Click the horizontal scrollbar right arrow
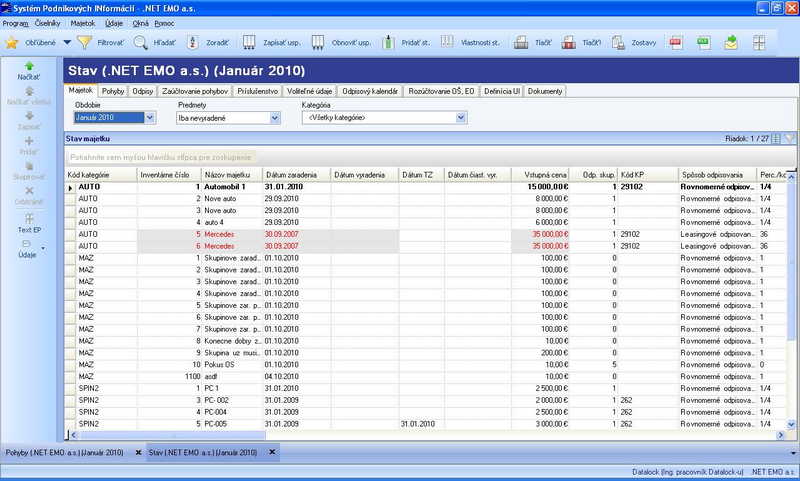 pos(781,435)
